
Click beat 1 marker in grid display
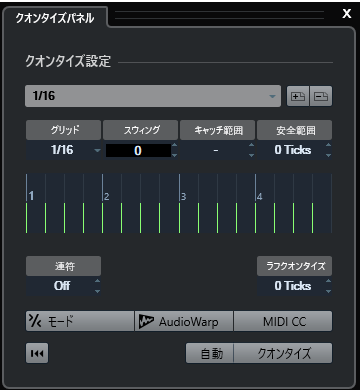pyautogui.click(x=31, y=196)
